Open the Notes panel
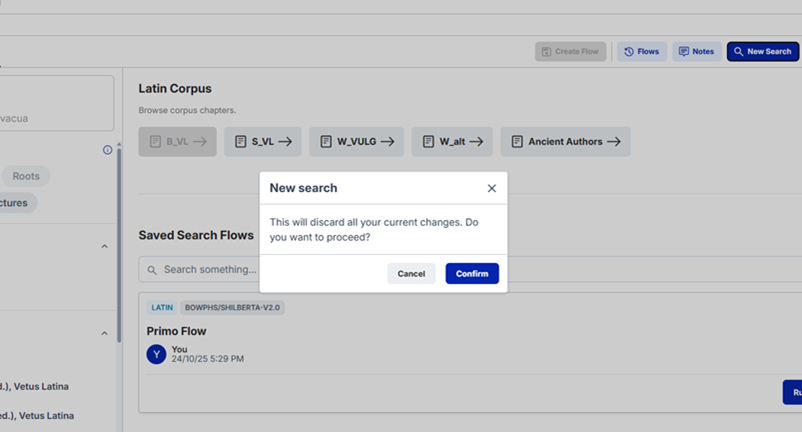 pos(695,51)
